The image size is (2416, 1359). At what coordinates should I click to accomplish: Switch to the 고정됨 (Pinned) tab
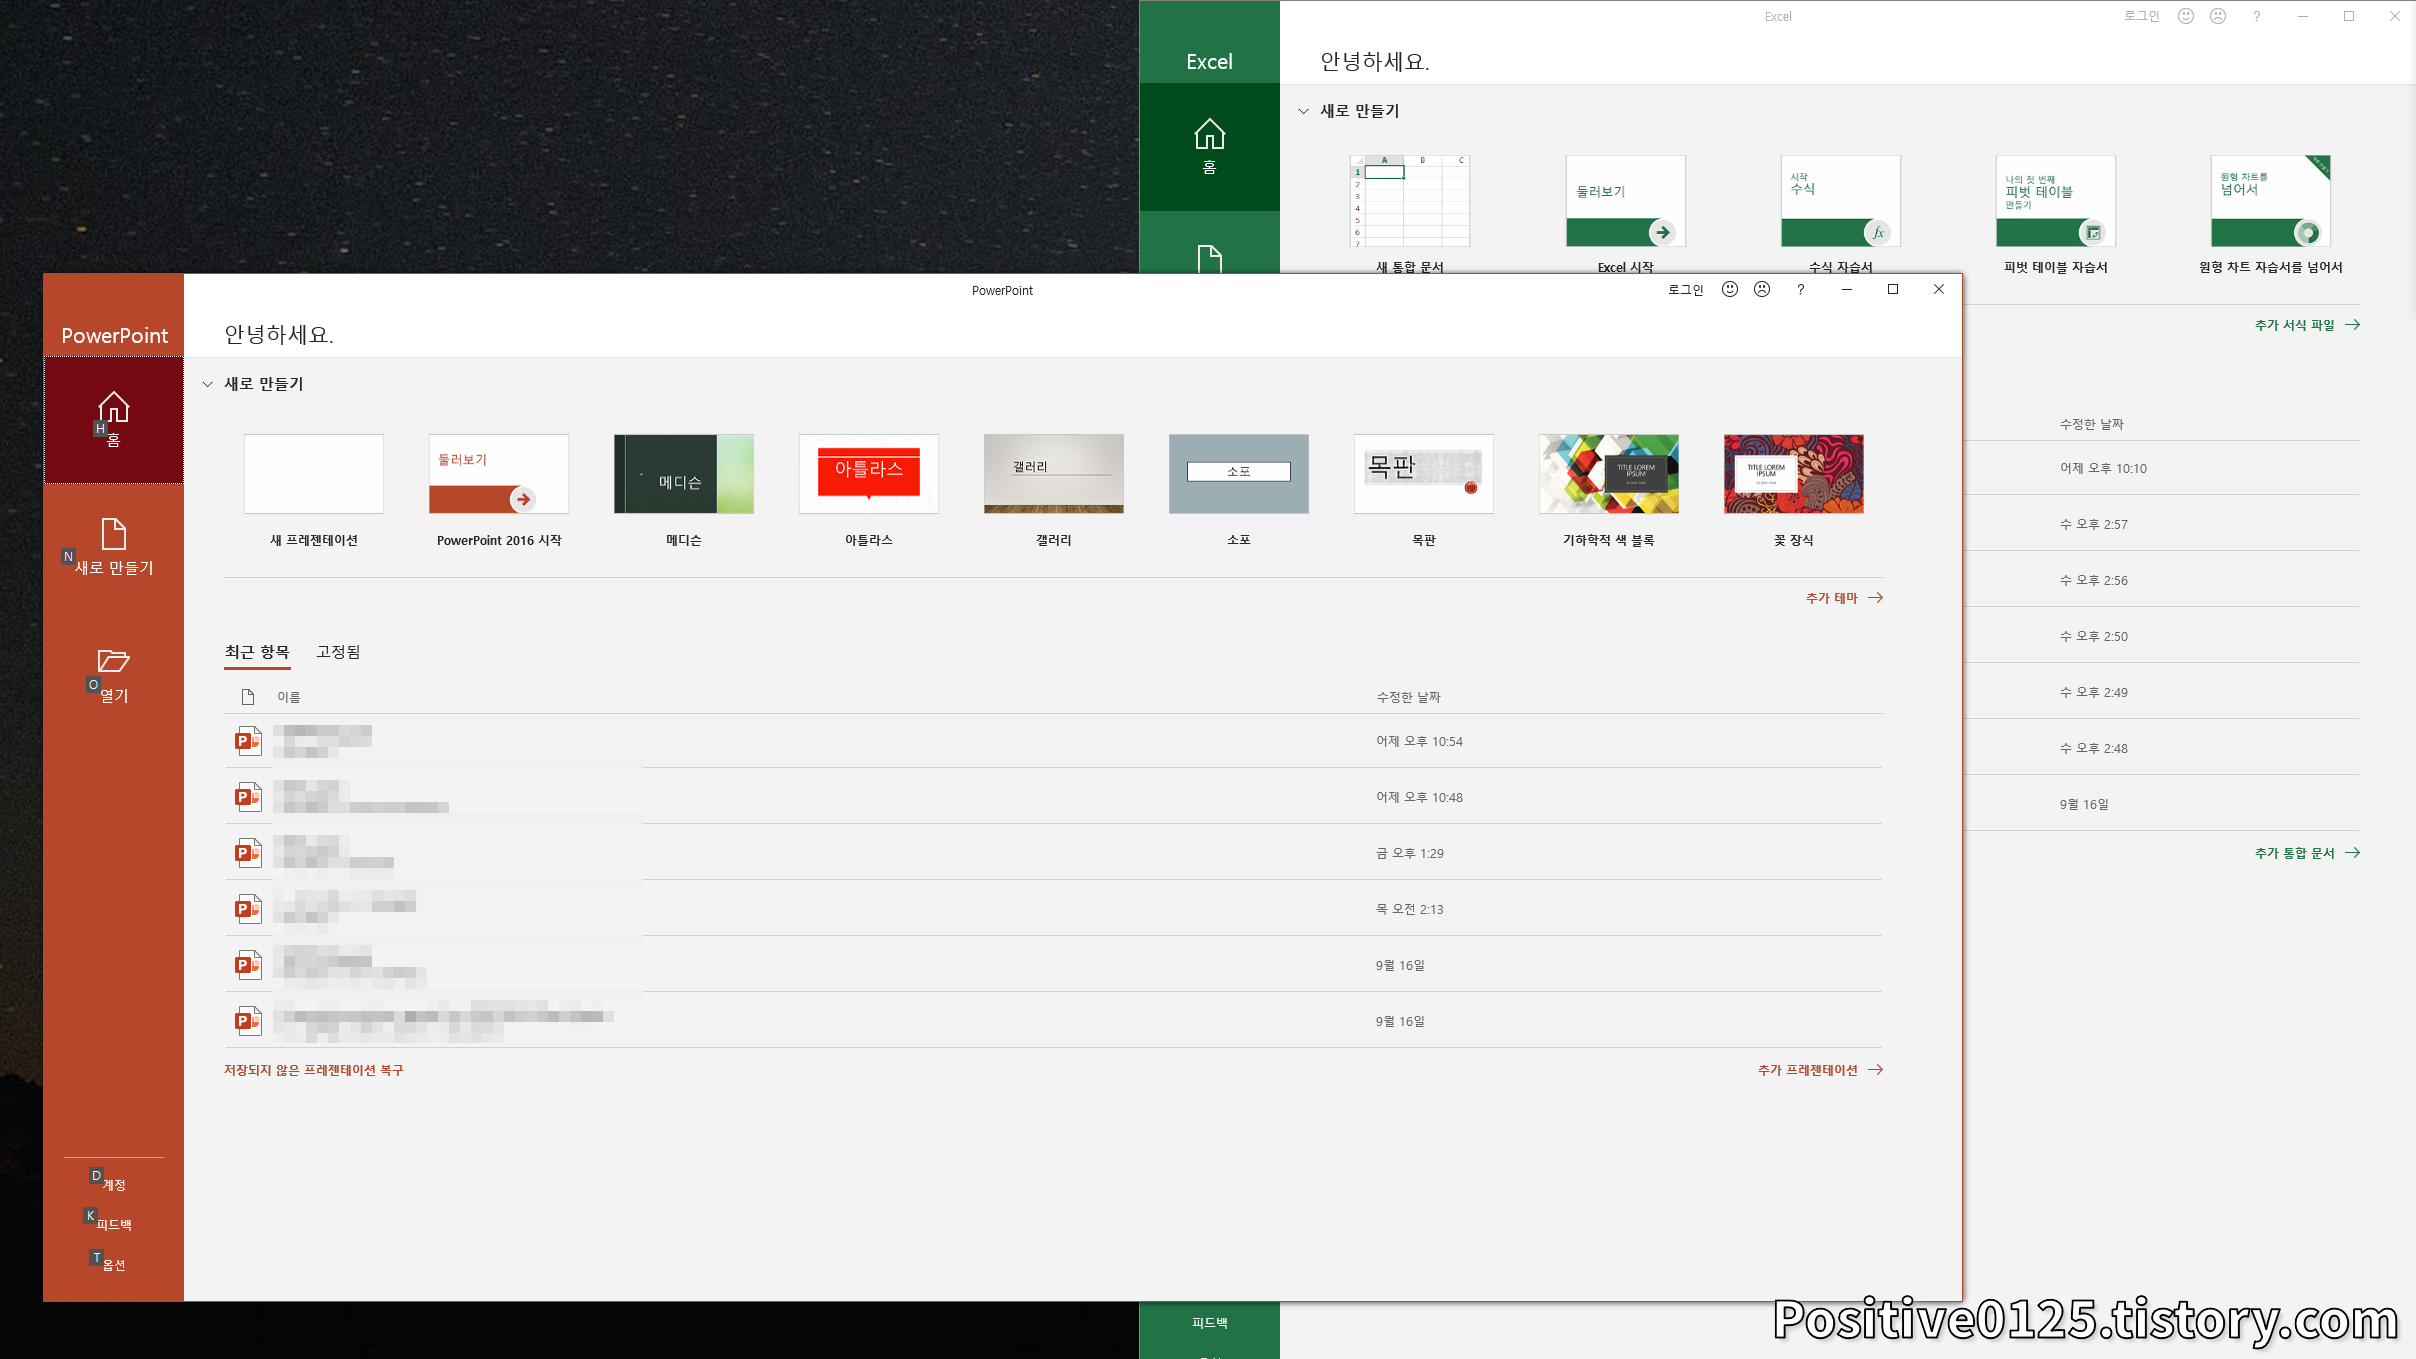click(x=338, y=652)
